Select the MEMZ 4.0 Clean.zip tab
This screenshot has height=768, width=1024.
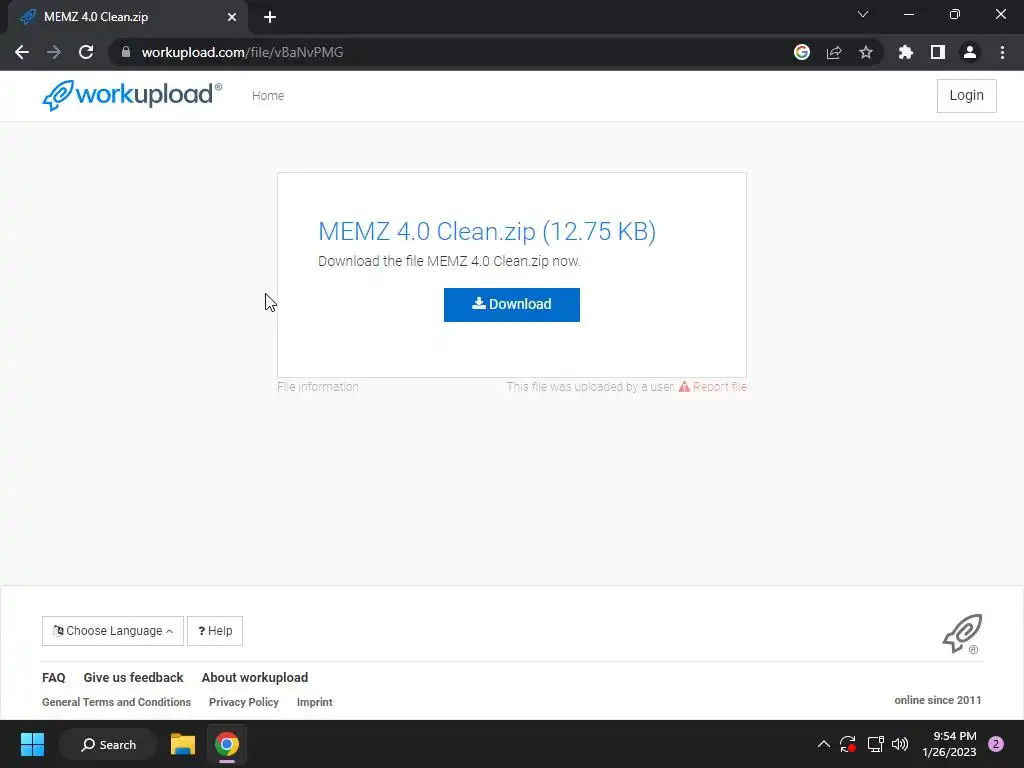(x=128, y=17)
